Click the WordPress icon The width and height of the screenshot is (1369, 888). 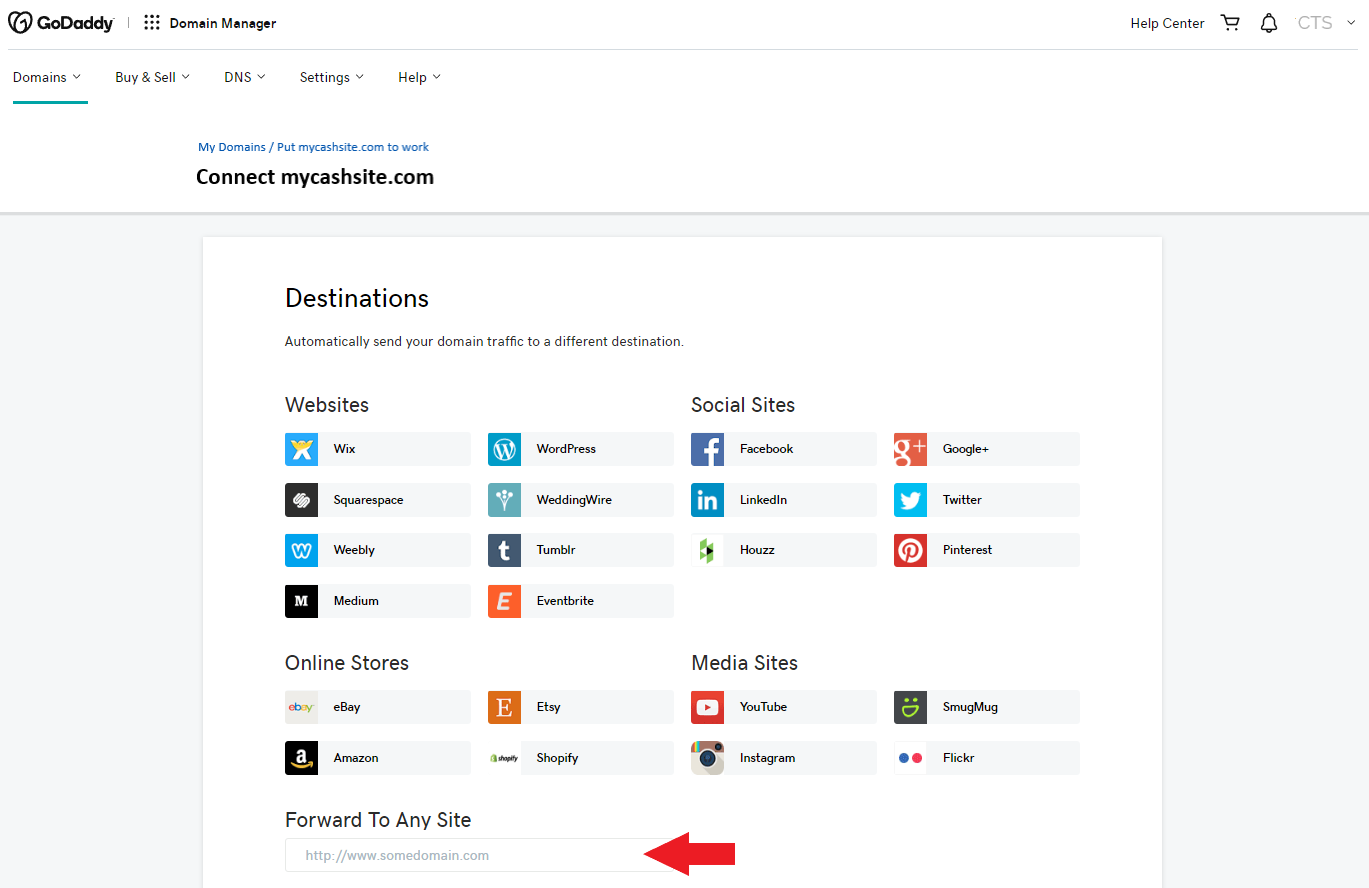pos(504,449)
